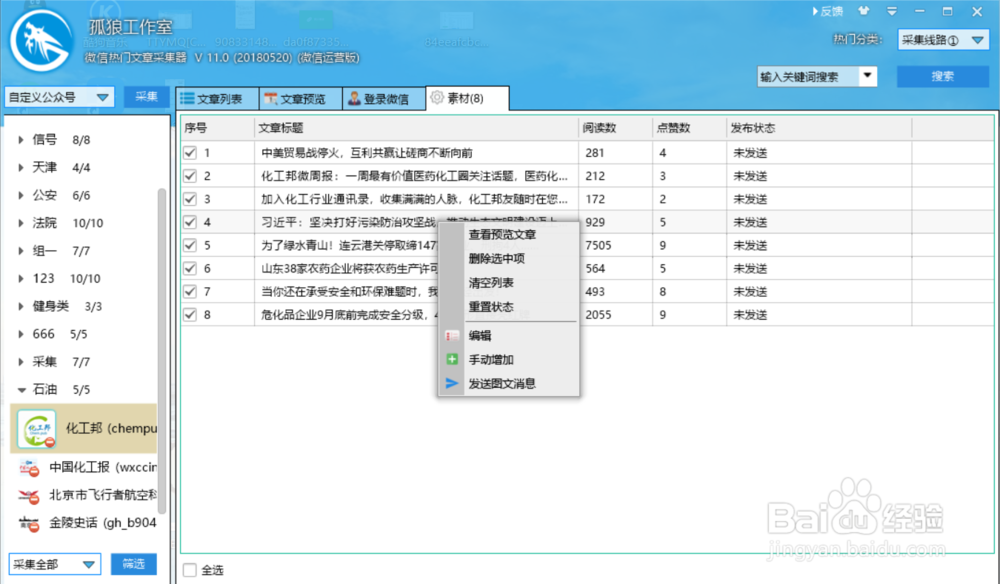Click the person icon on 登录微信 tab
The width and height of the screenshot is (1000, 584).
353,98
